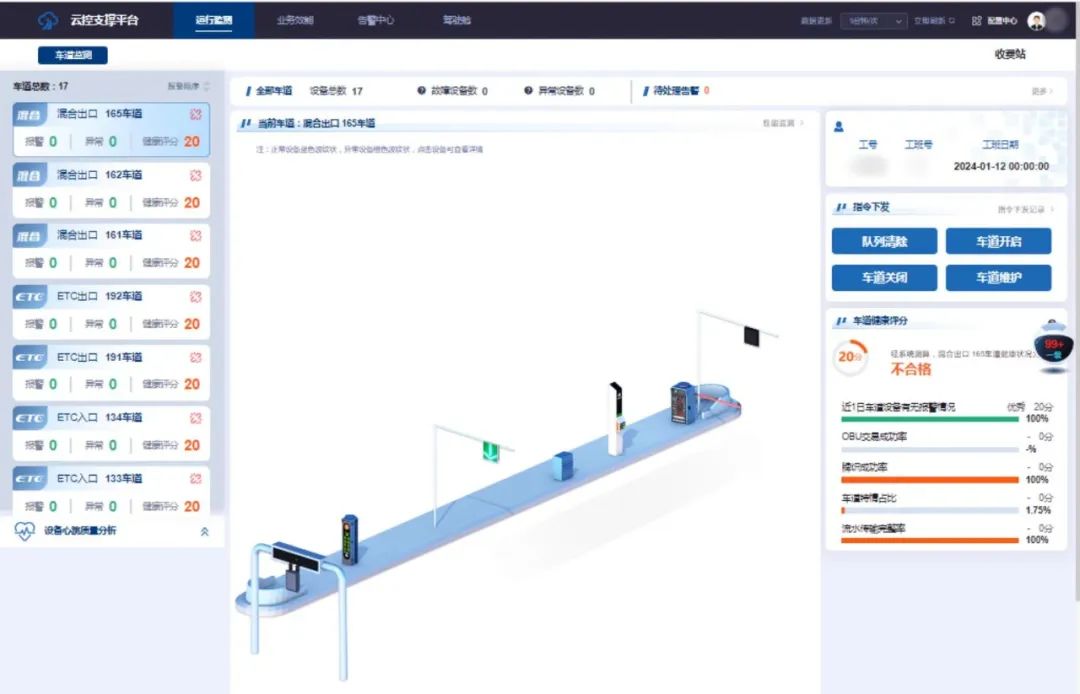Screen dimensions: 1080x694
Task: Expand 更多 in the summary bar
Action: (x=1042, y=91)
